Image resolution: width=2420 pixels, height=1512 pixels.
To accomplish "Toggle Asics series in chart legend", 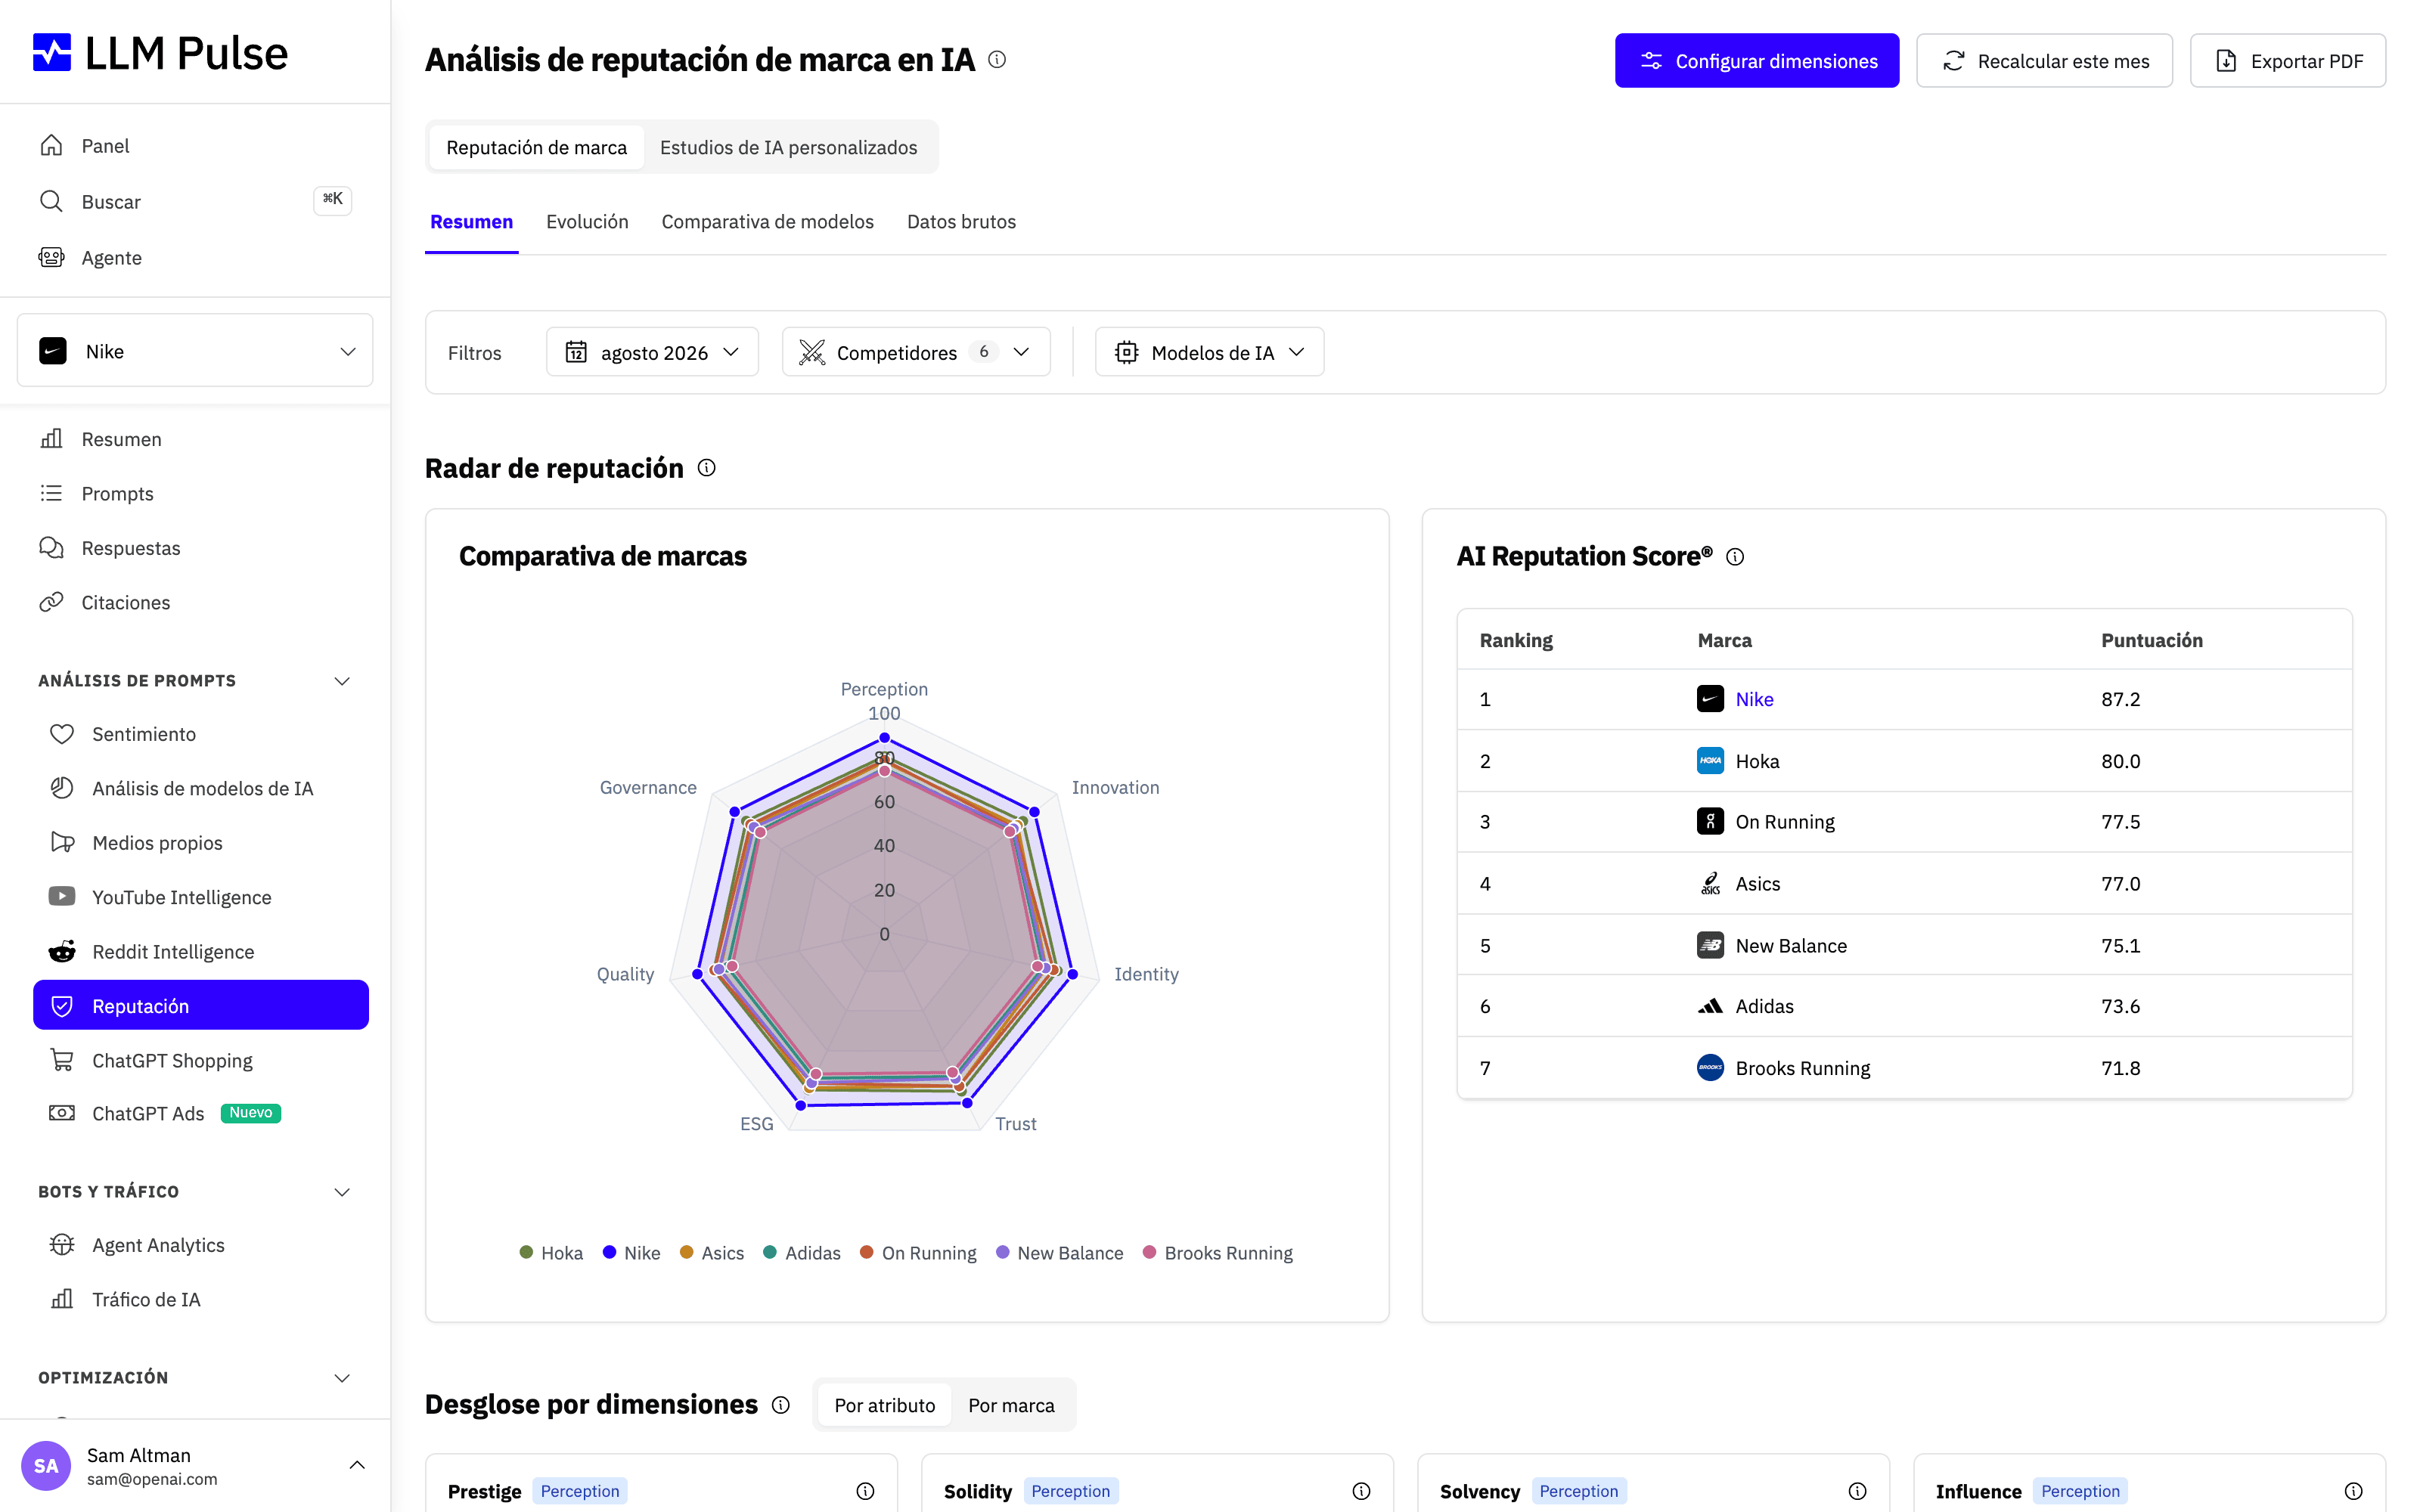I will tap(712, 1253).
